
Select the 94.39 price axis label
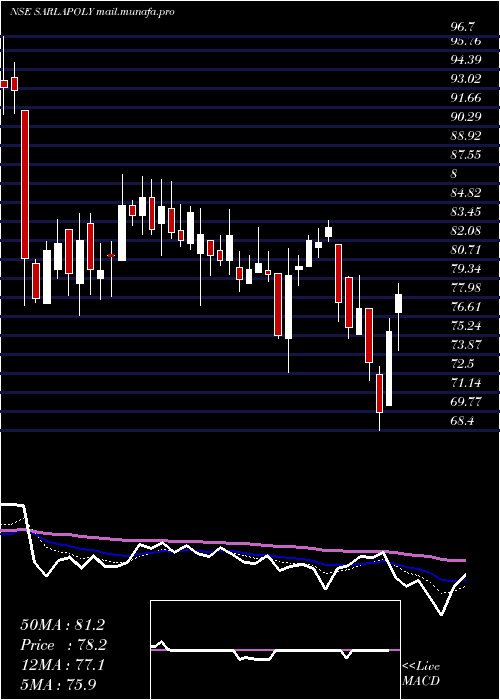pos(466,60)
